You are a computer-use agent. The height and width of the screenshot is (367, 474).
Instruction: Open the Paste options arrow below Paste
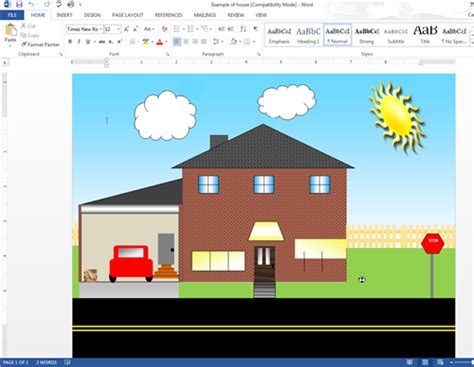click(10, 46)
